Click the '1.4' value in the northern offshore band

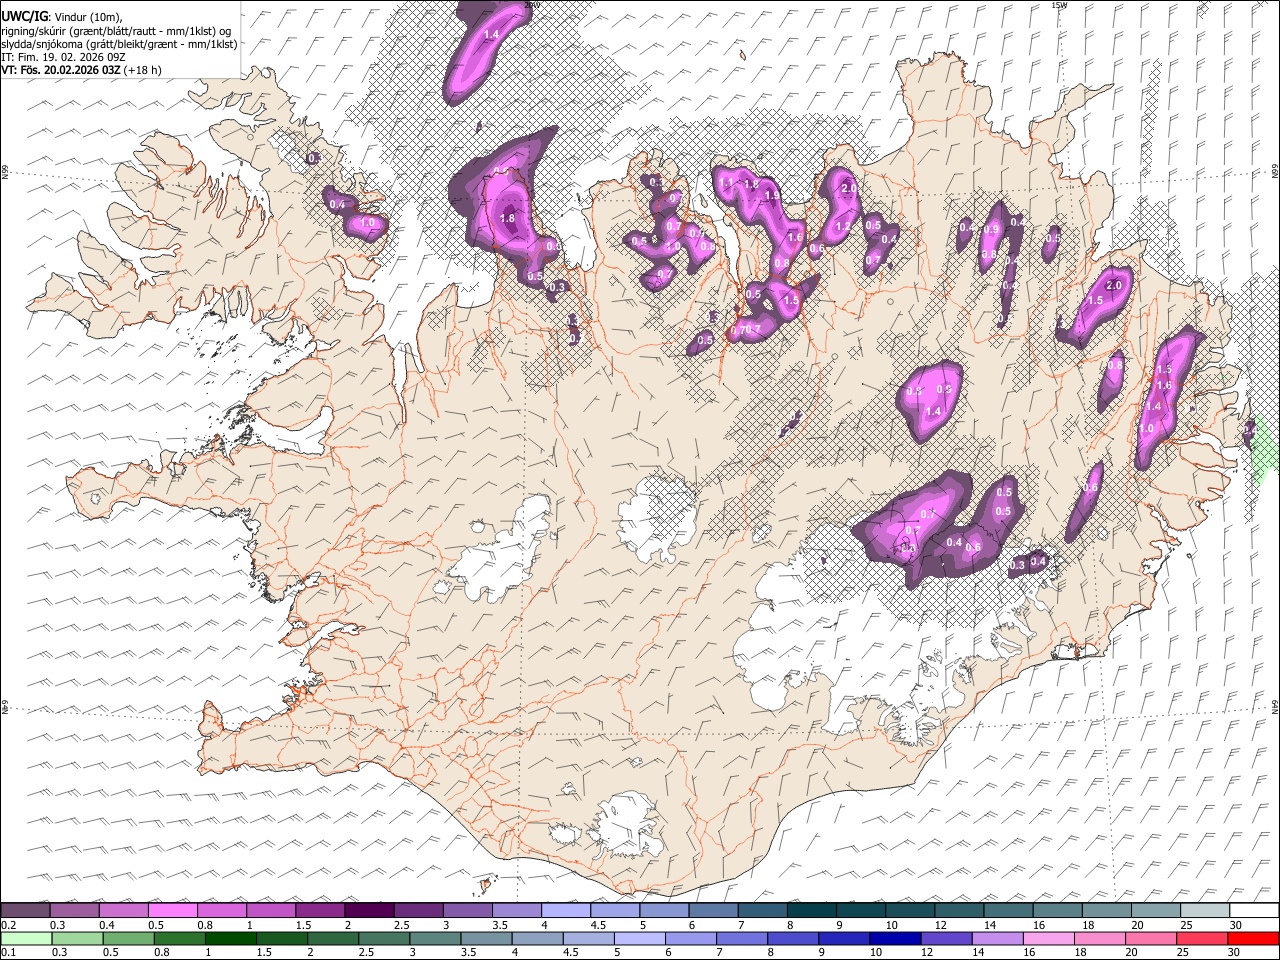click(x=491, y=35)
